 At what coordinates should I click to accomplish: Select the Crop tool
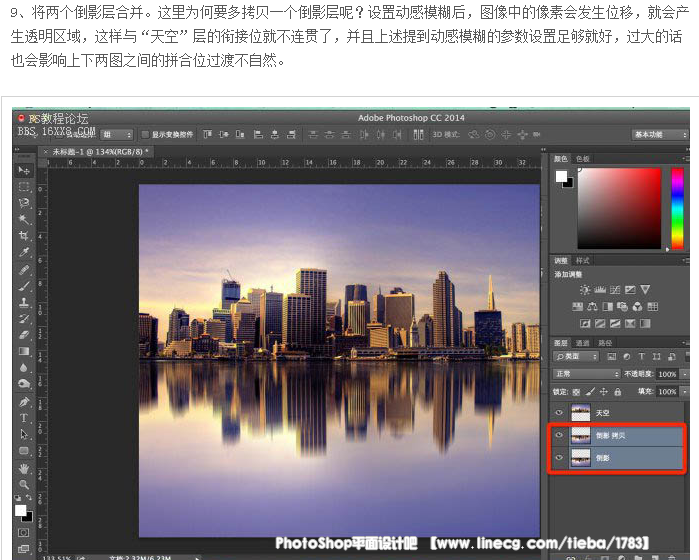click(24, 236)
